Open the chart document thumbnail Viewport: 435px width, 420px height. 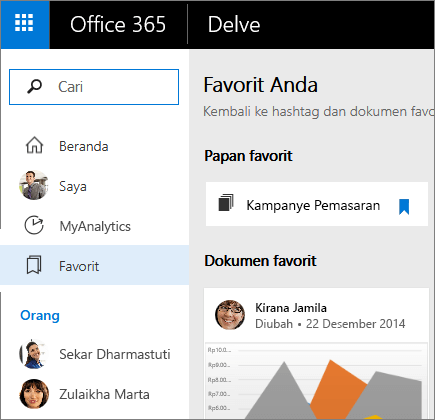click(x=316, y=381)
